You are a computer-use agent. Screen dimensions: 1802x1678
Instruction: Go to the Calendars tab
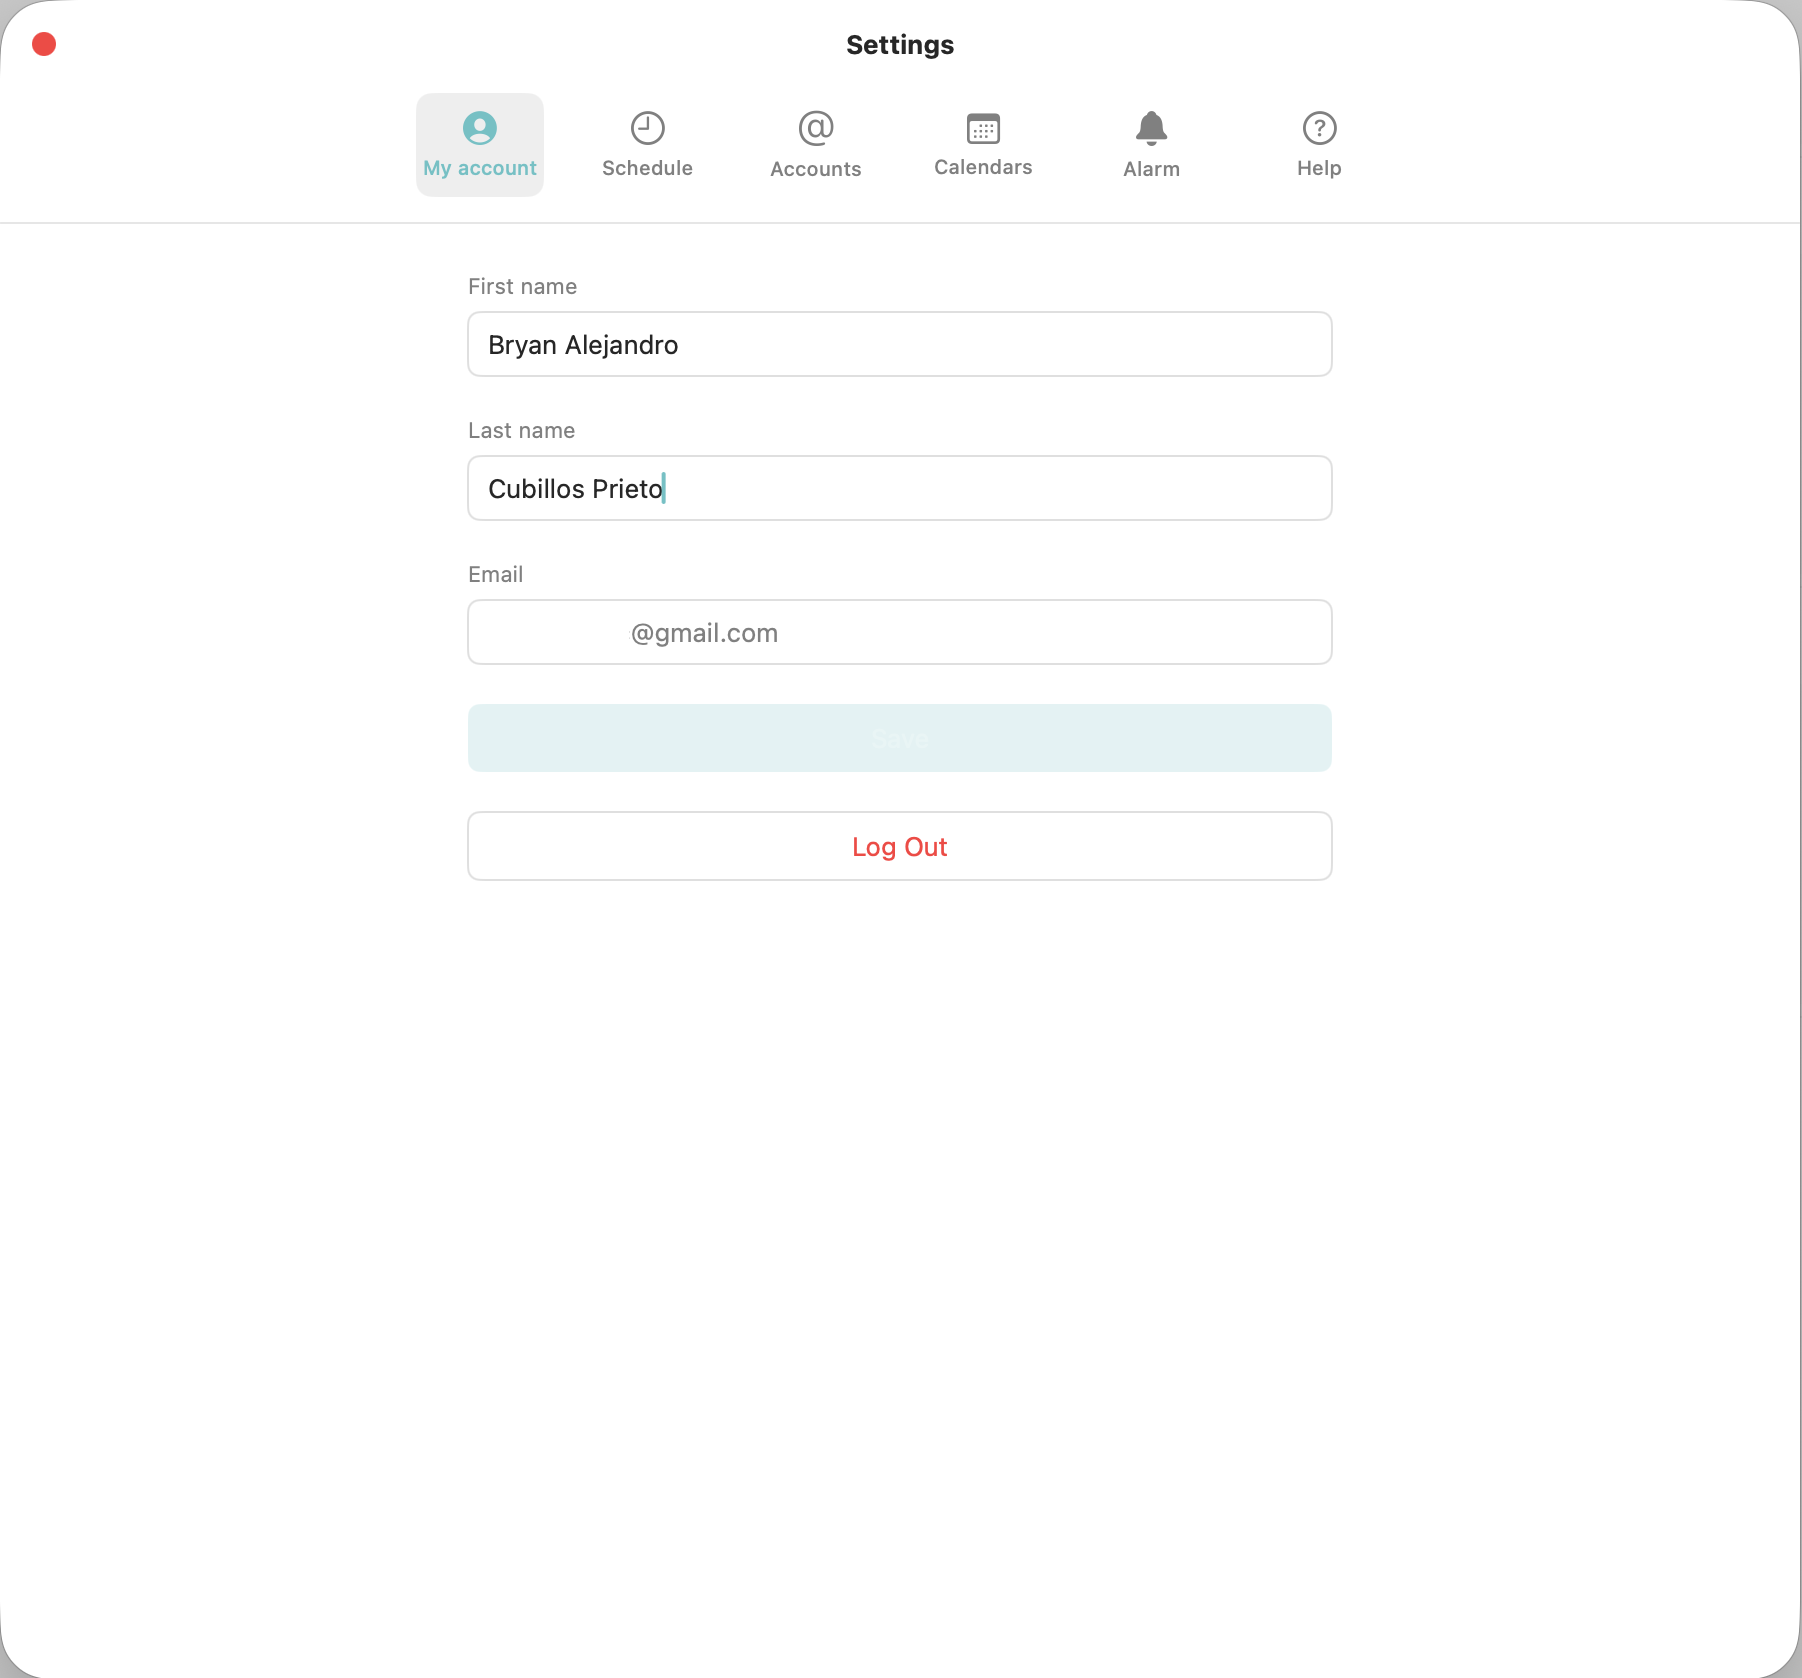(983, 145)
